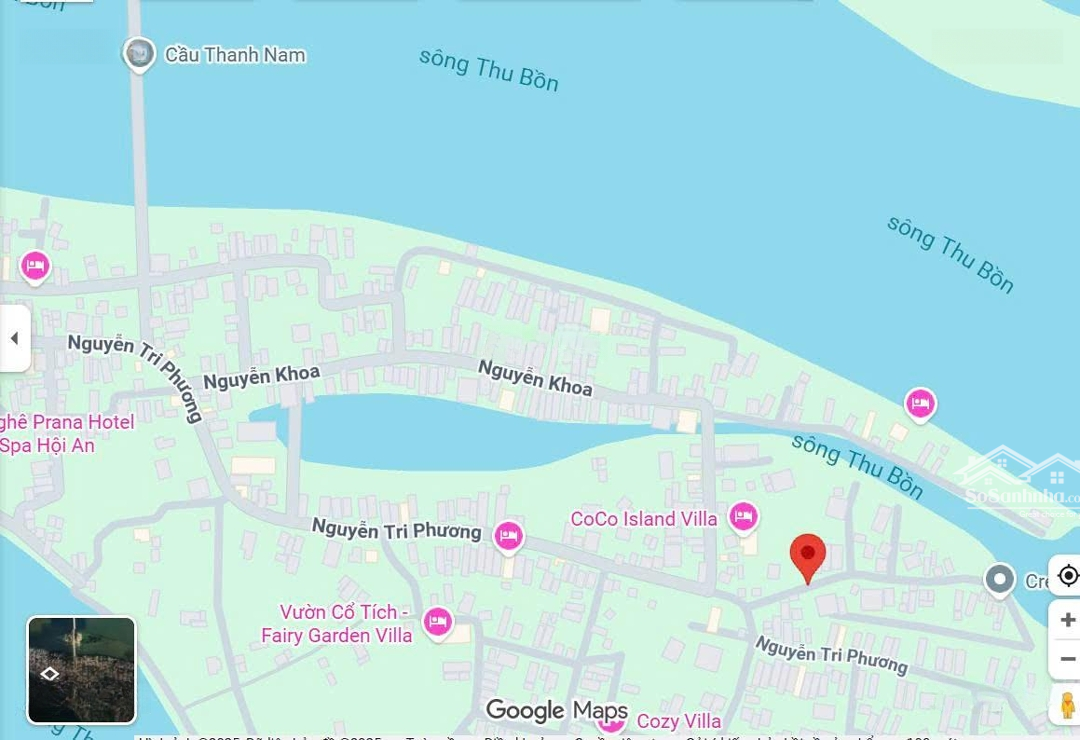Select Vườn Cổ Tích - Fairy Garden Villa text

pyautogui.click(x=337, y=624)
